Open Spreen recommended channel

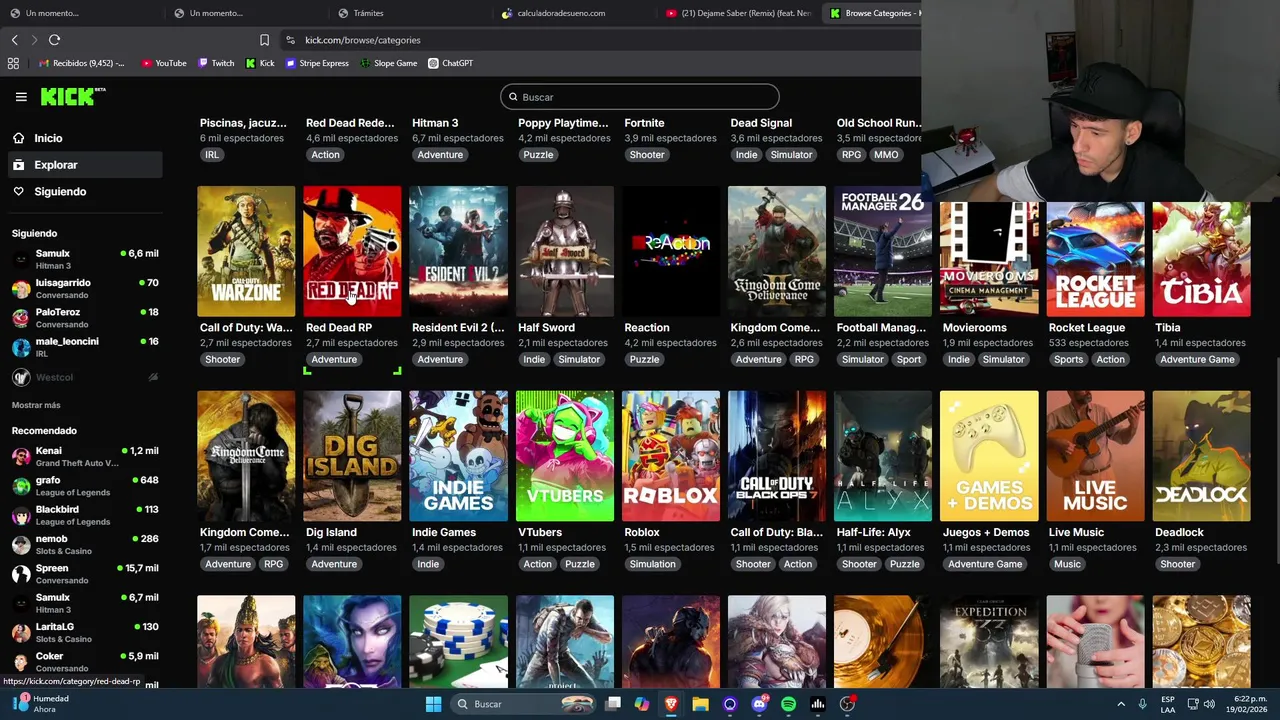point(85,574)
